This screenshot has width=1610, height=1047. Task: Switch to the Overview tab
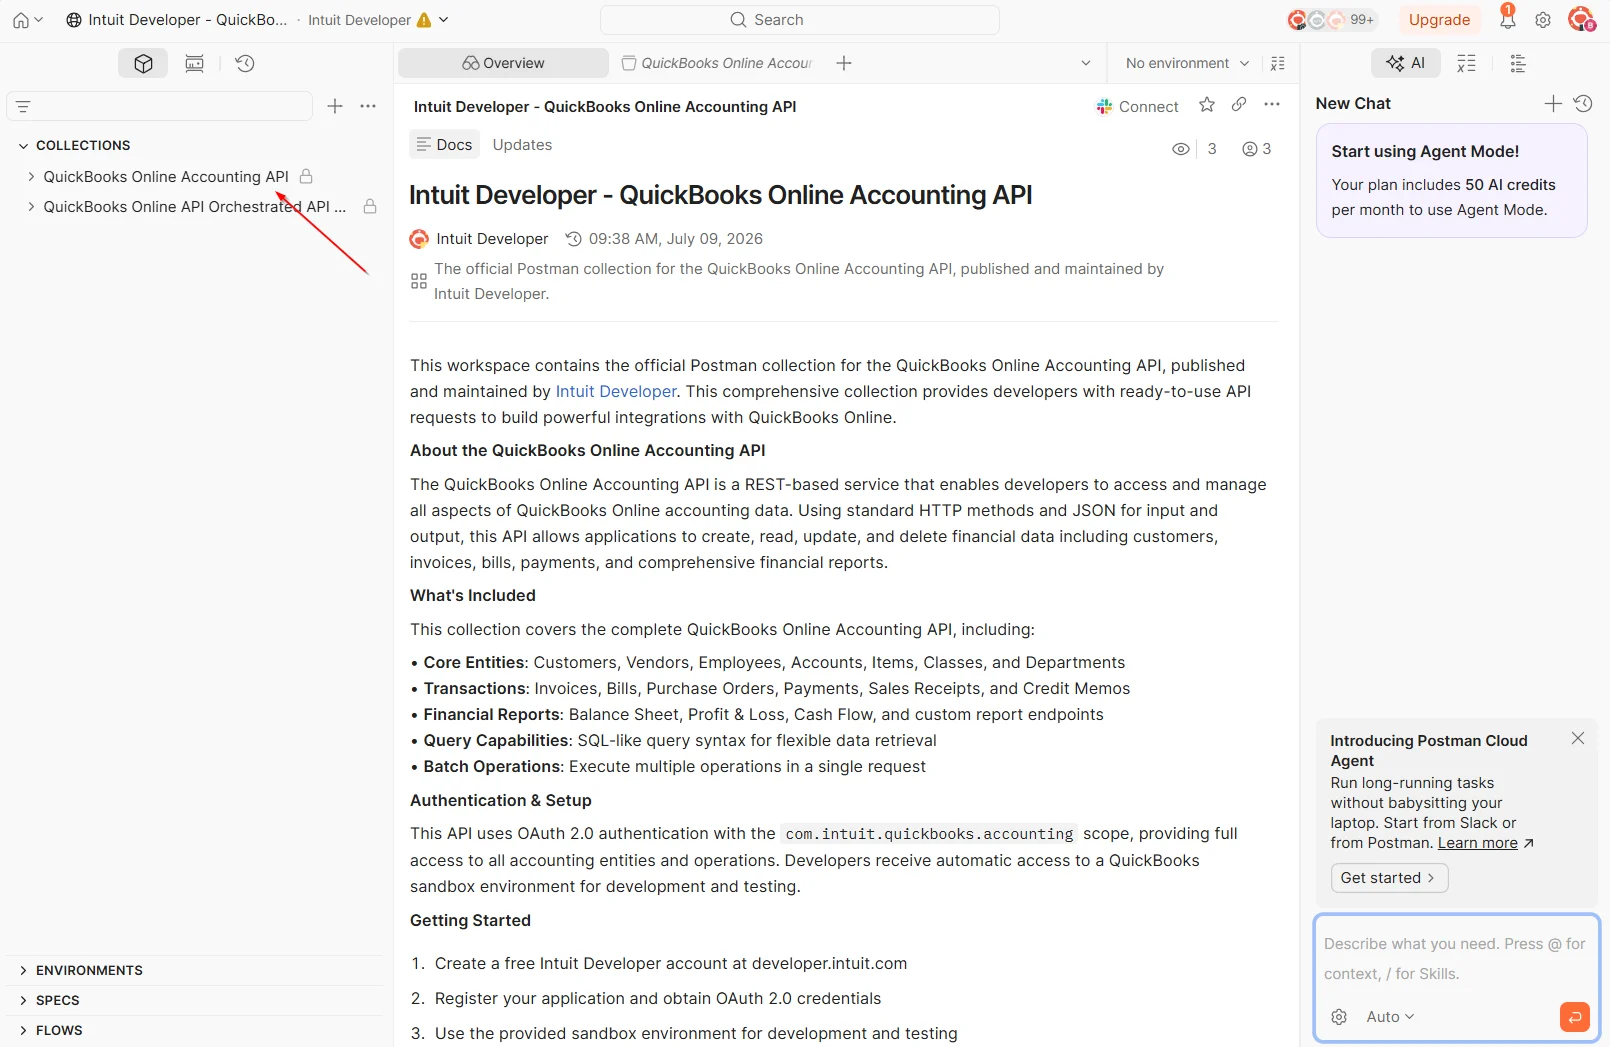[x=503, y=63]
